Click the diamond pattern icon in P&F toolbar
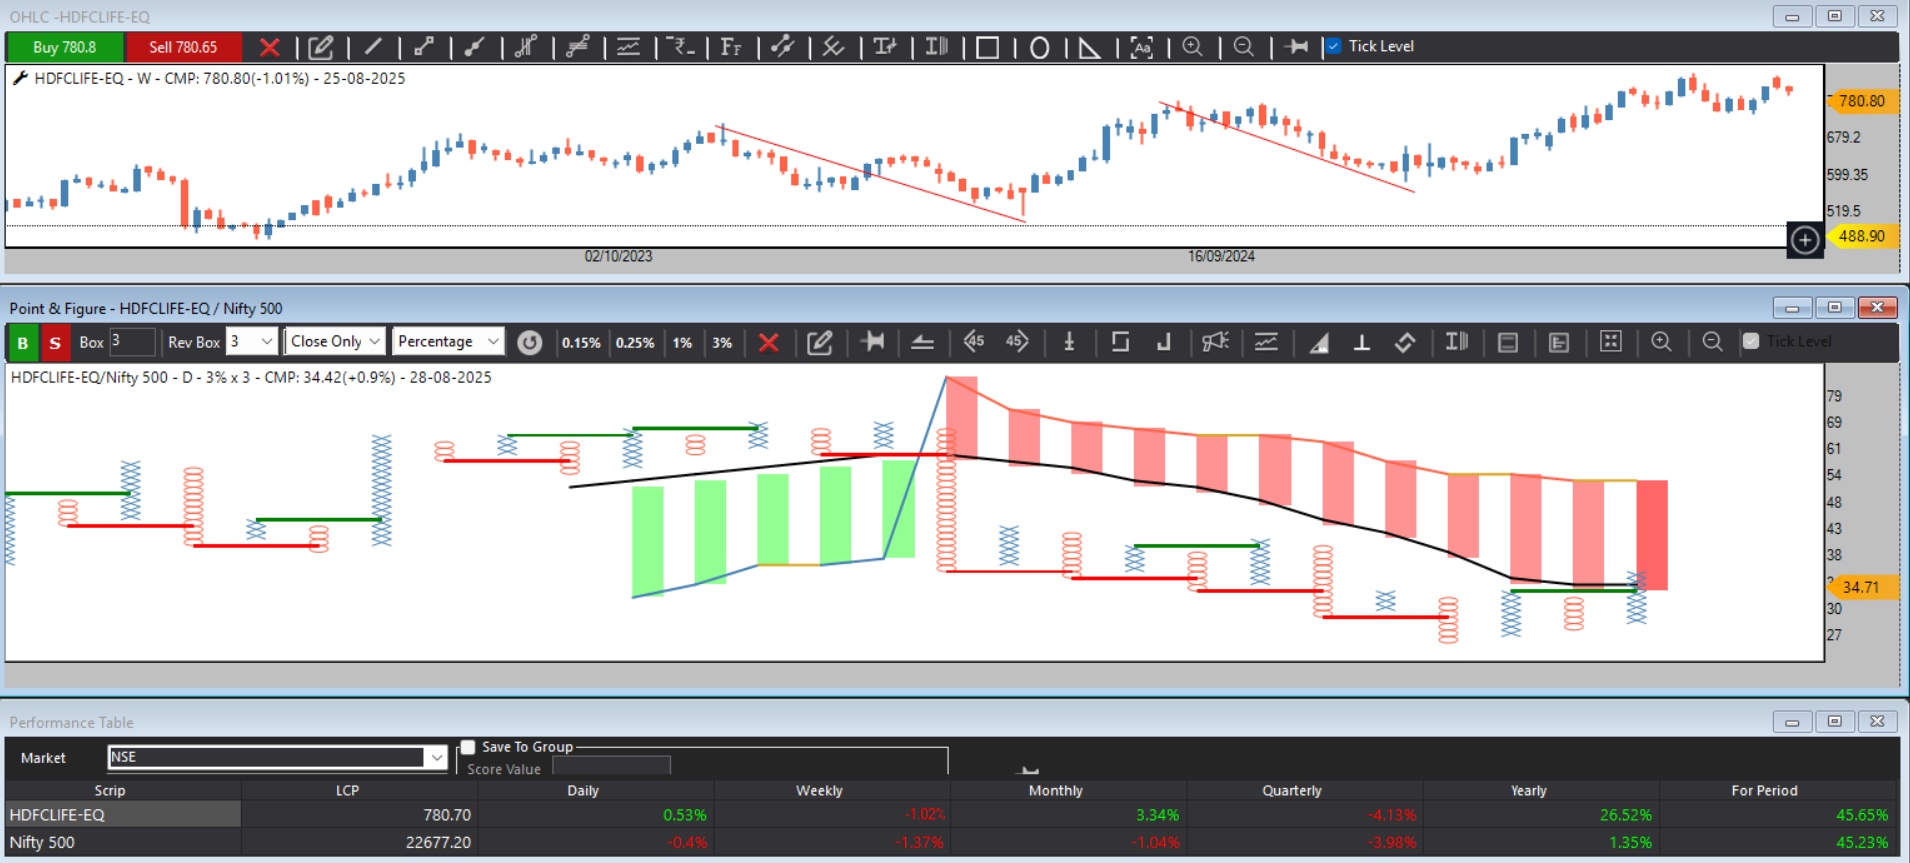 (1405, 342)
